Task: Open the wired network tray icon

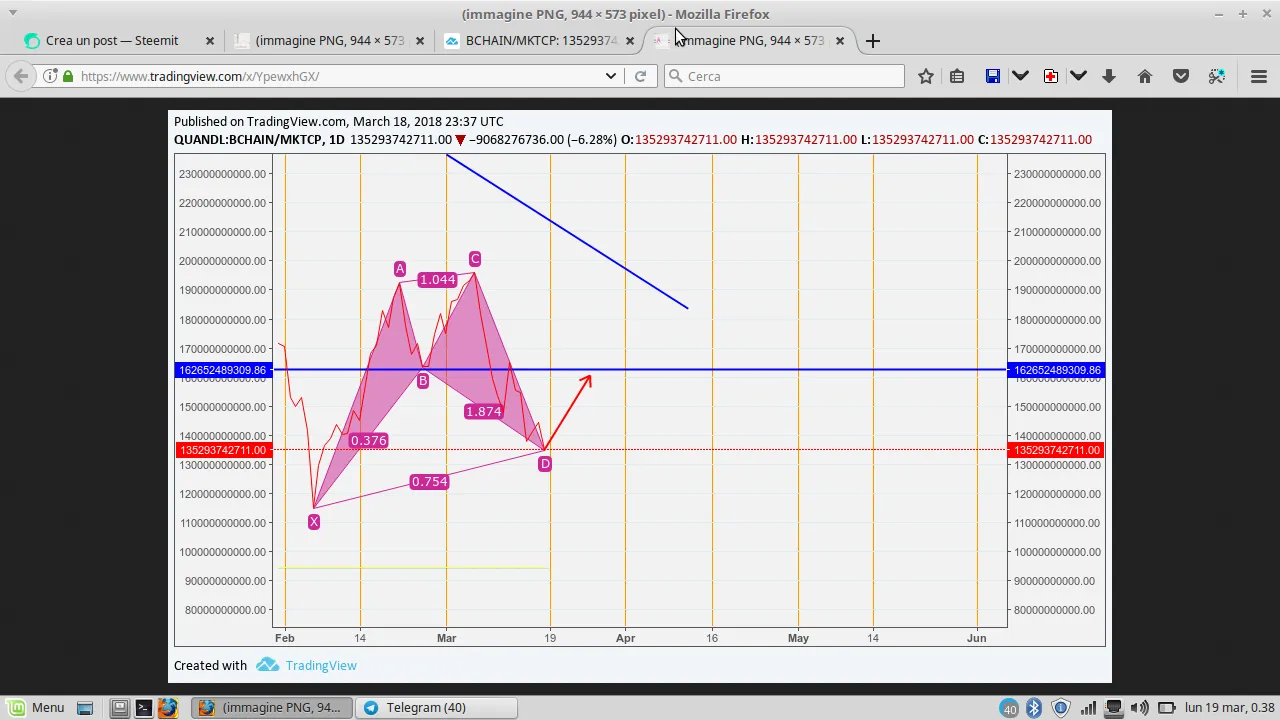Action: [1113, 708]
